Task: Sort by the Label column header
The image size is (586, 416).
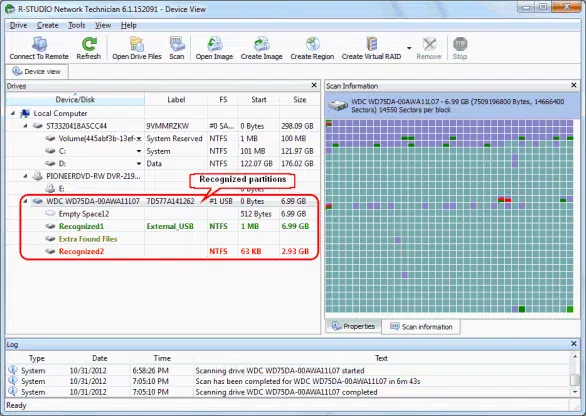Action: click(176, 99)
